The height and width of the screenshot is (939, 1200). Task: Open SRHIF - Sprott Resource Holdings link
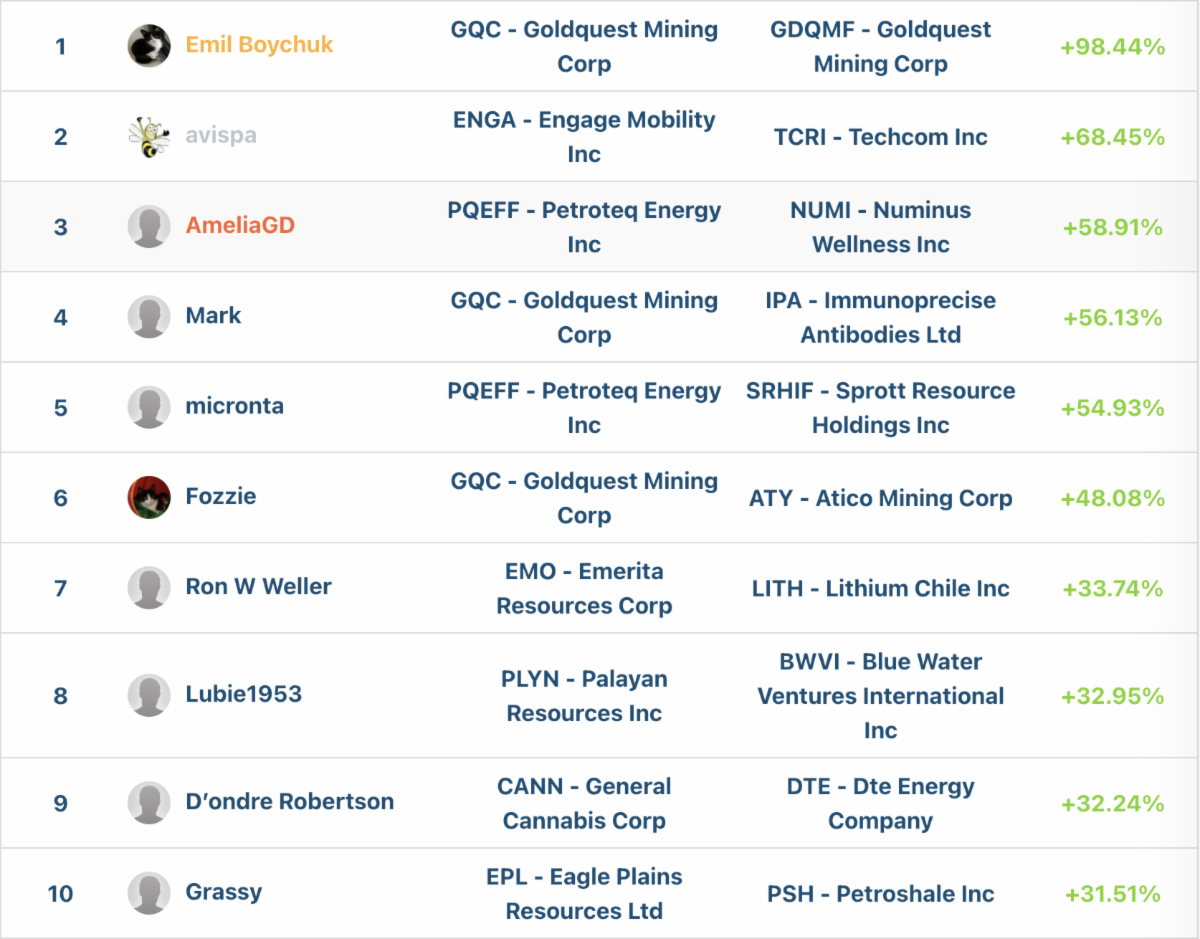pyautogui.click(x=880, y=408)
